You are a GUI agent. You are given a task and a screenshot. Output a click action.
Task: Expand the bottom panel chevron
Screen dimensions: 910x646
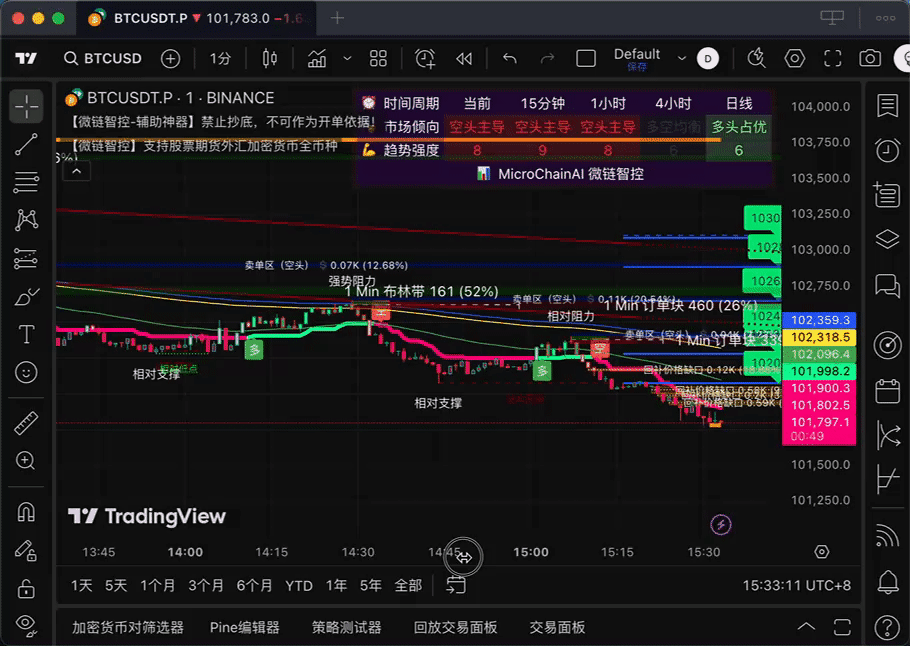(x=806, y=627)
